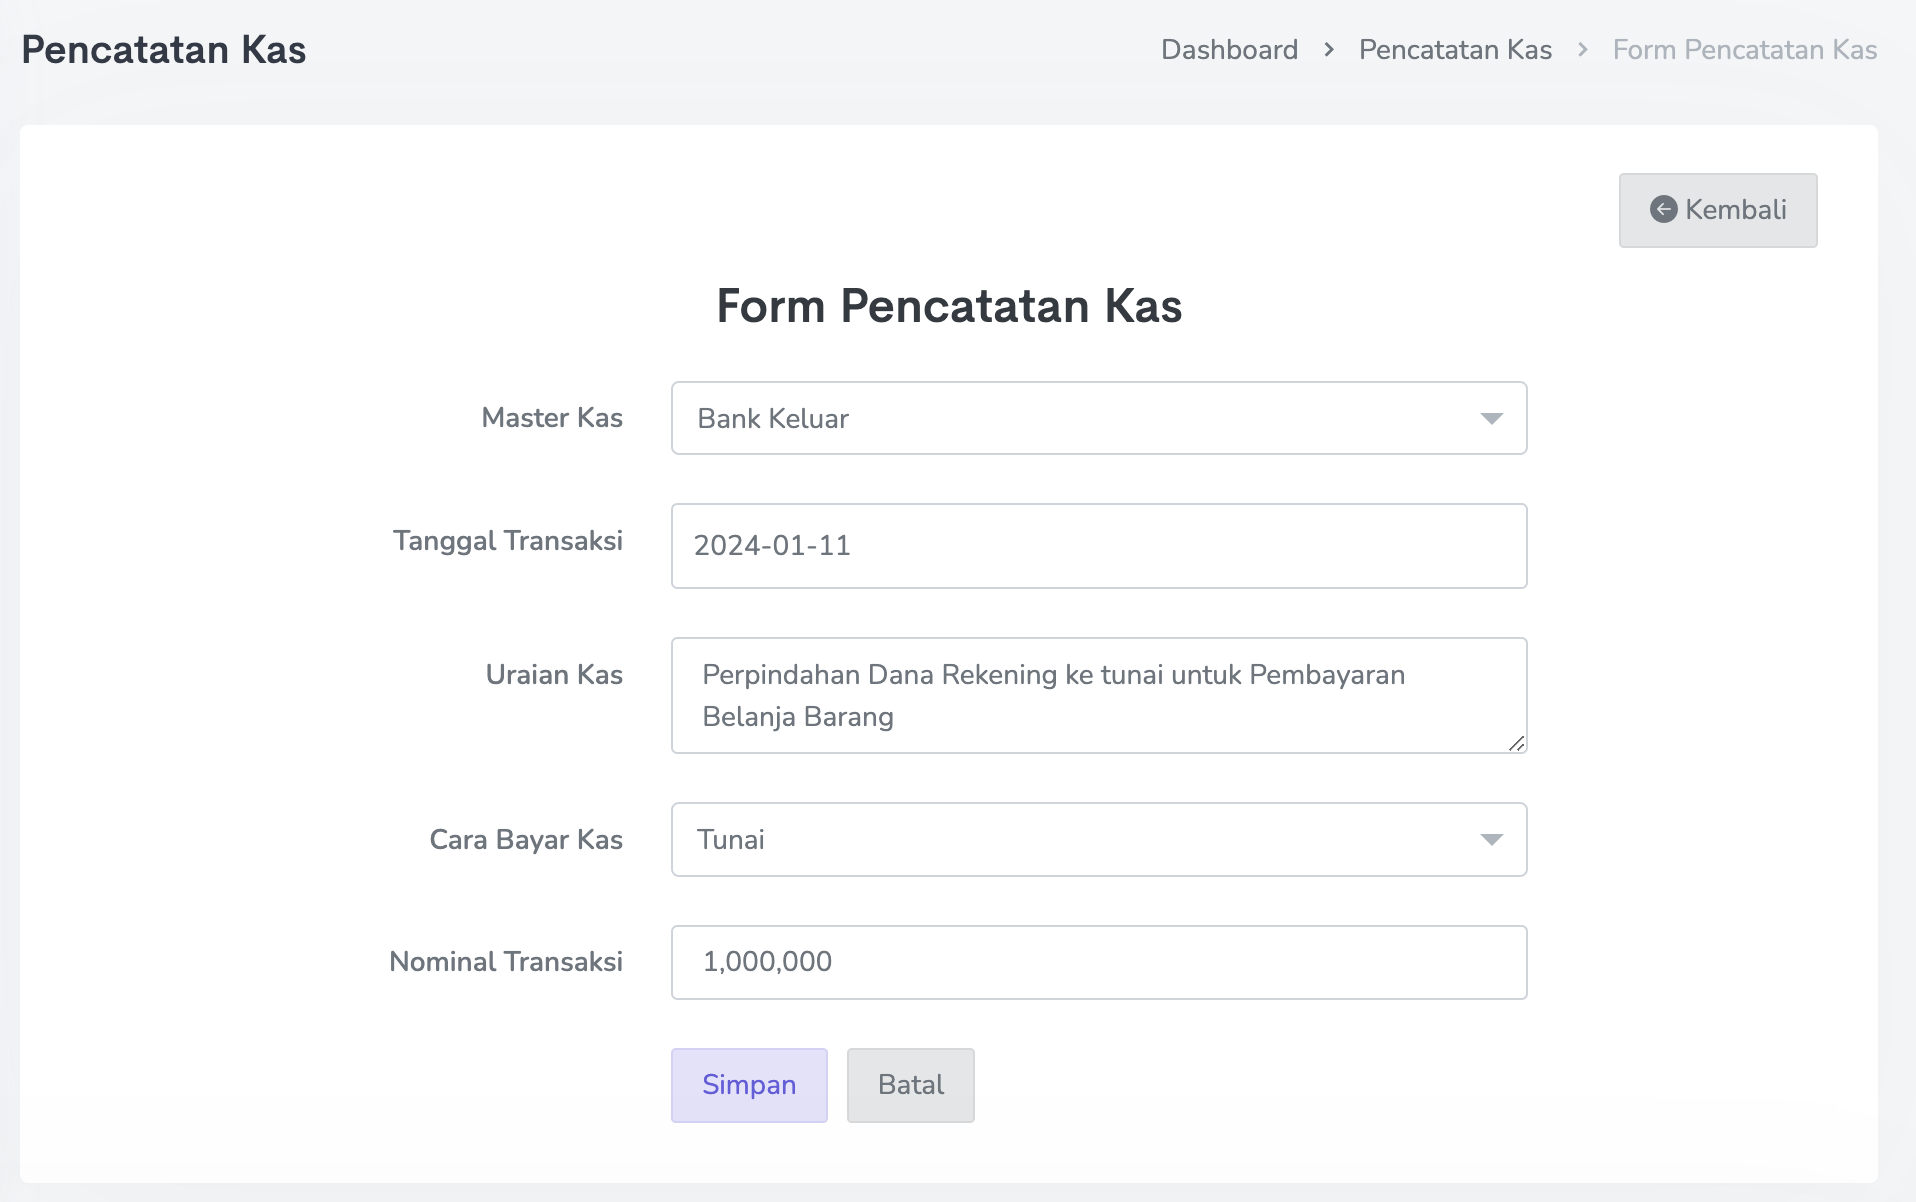Click the Master Kas dropdown arrow
The height and width of the screenshot is (1202, 1916).
point(1491,418)
